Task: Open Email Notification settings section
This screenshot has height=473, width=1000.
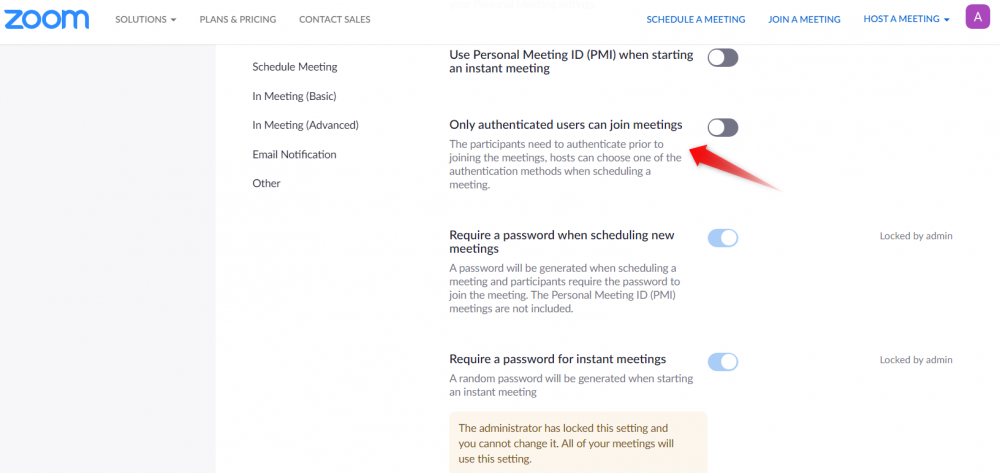Action: (x=294, y=154)
